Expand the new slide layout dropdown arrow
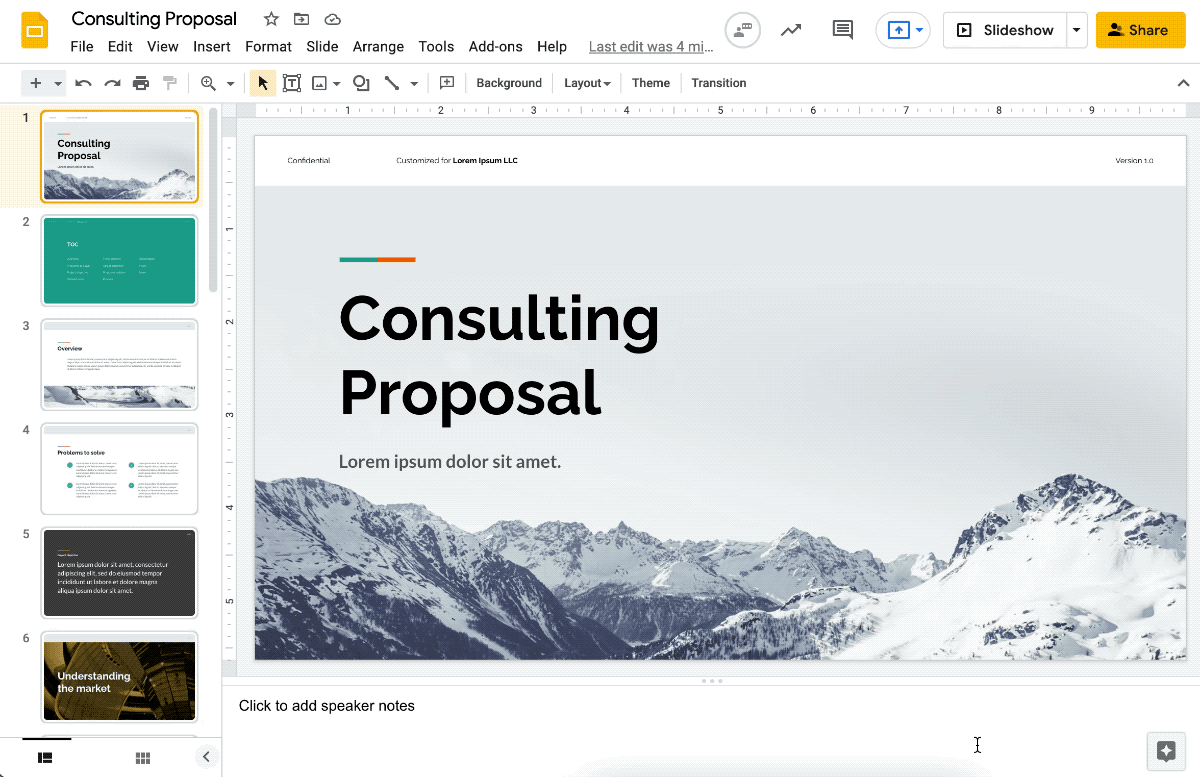 point(59,83)
